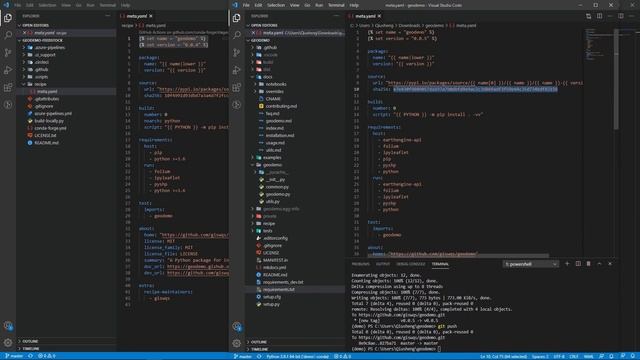Image resolution: width=640 pixels, height=360 pixels.
Task: Open contributing.md in docs folder
Action: click(x=281, y=106)
